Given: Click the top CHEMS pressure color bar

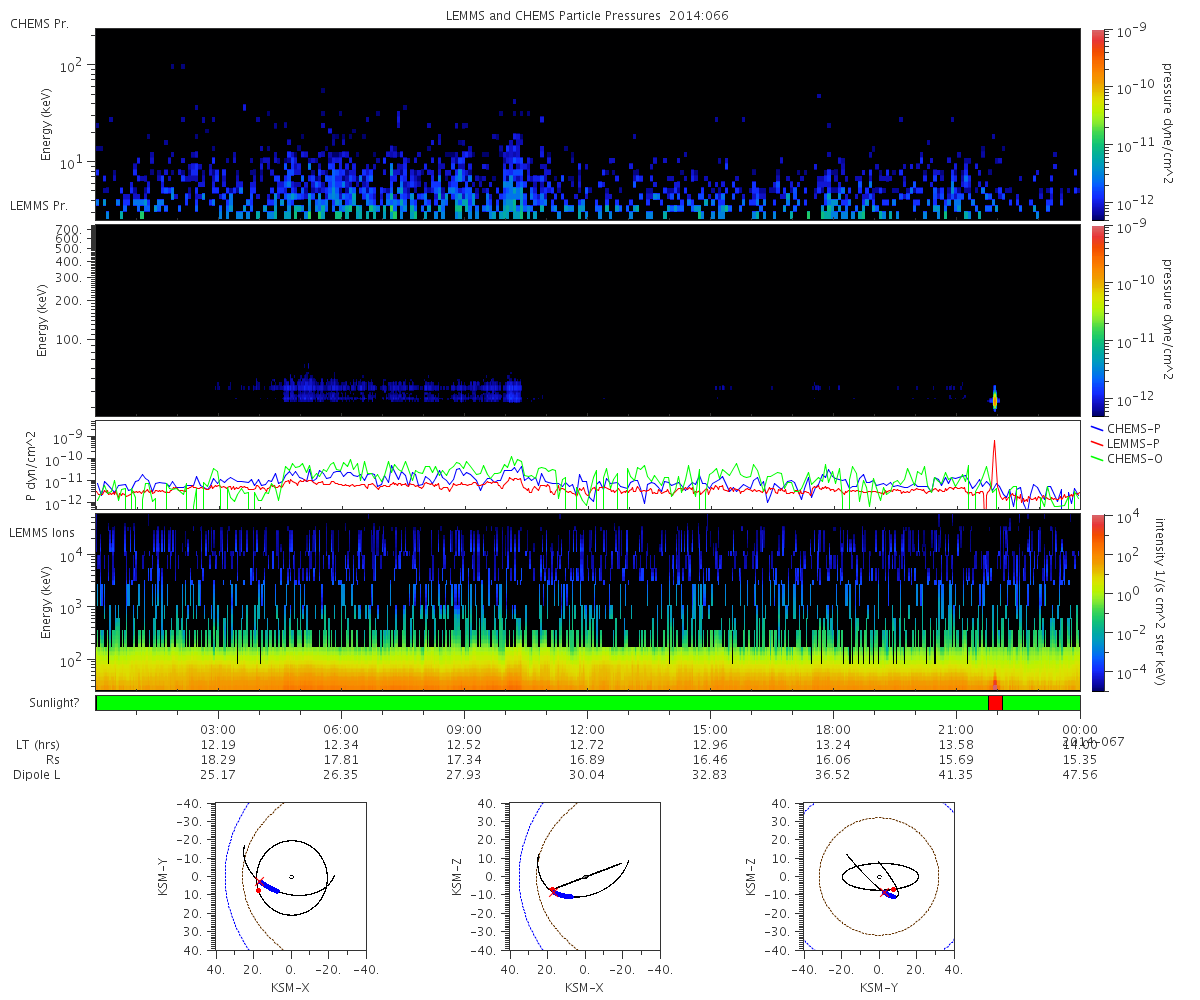Looking at the screenshot, I should [x=1098, y=123].
